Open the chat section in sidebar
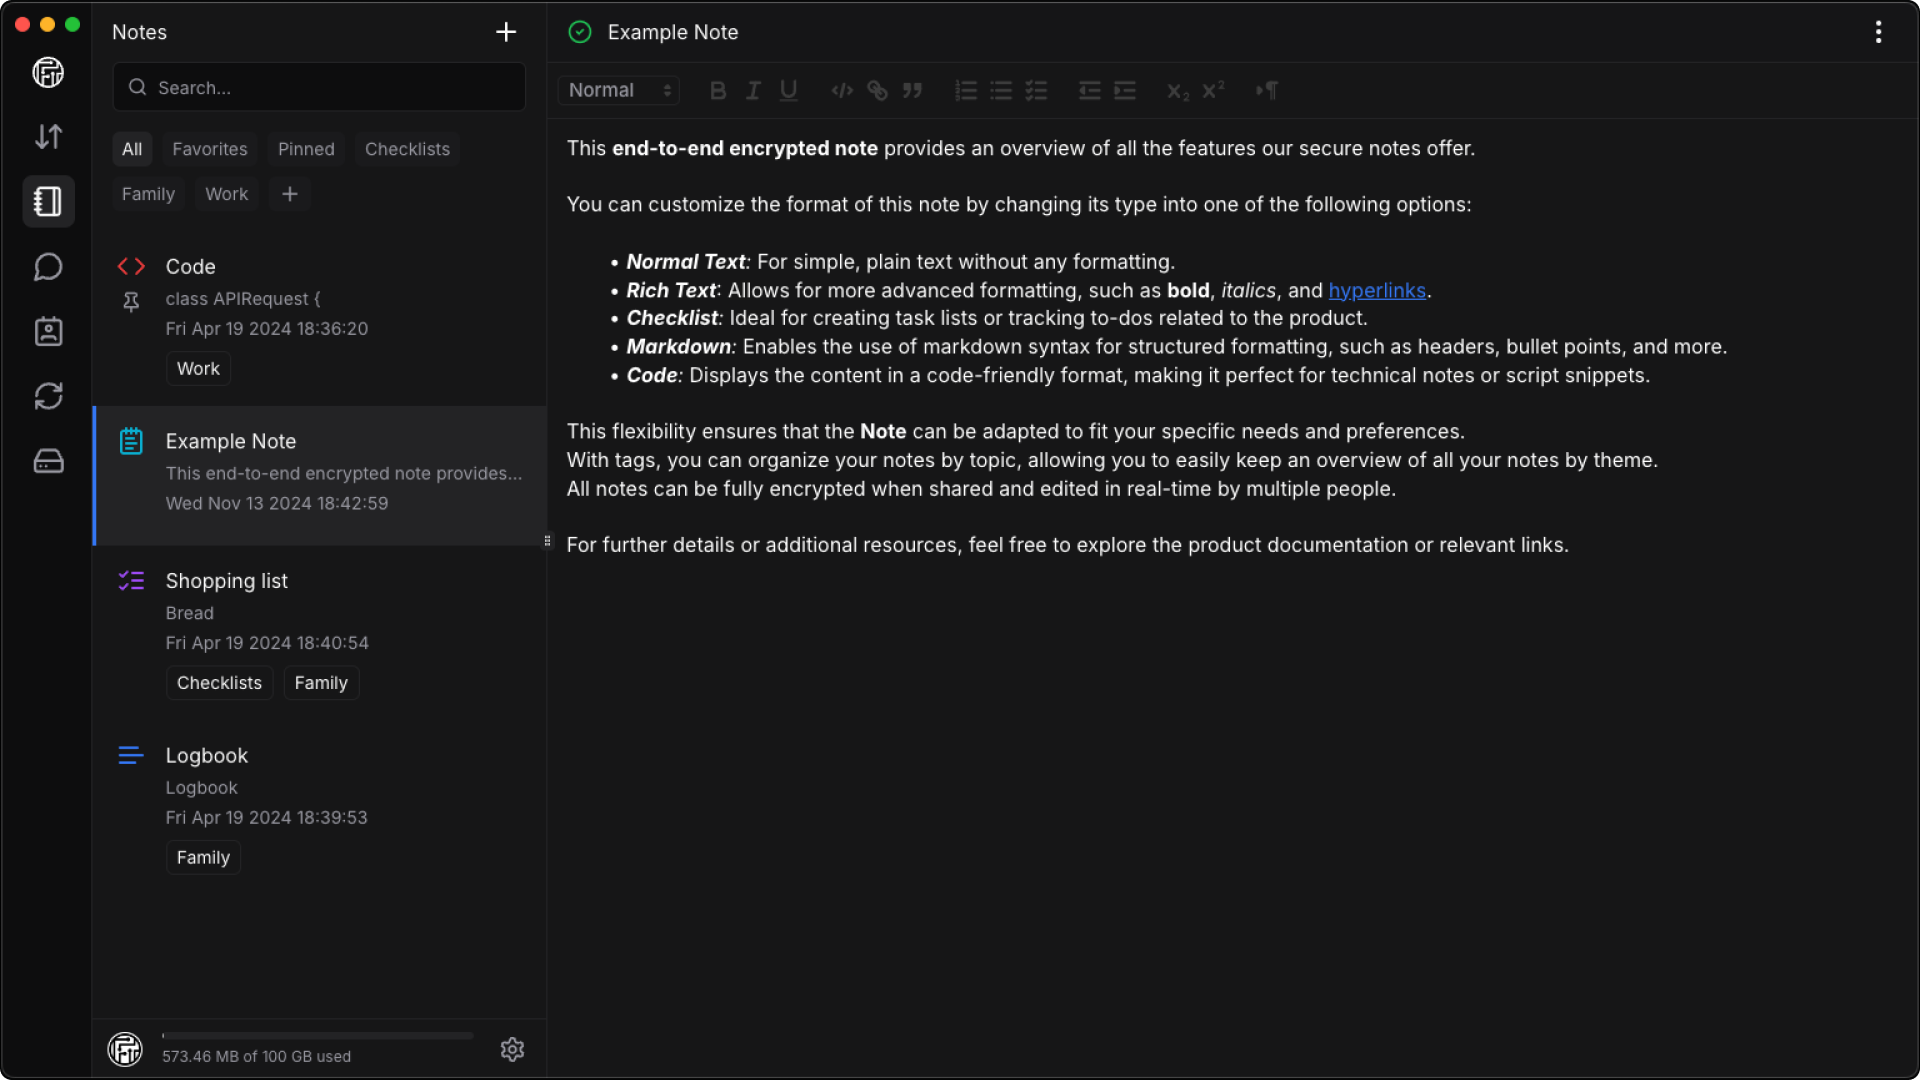 coord(48,267)
